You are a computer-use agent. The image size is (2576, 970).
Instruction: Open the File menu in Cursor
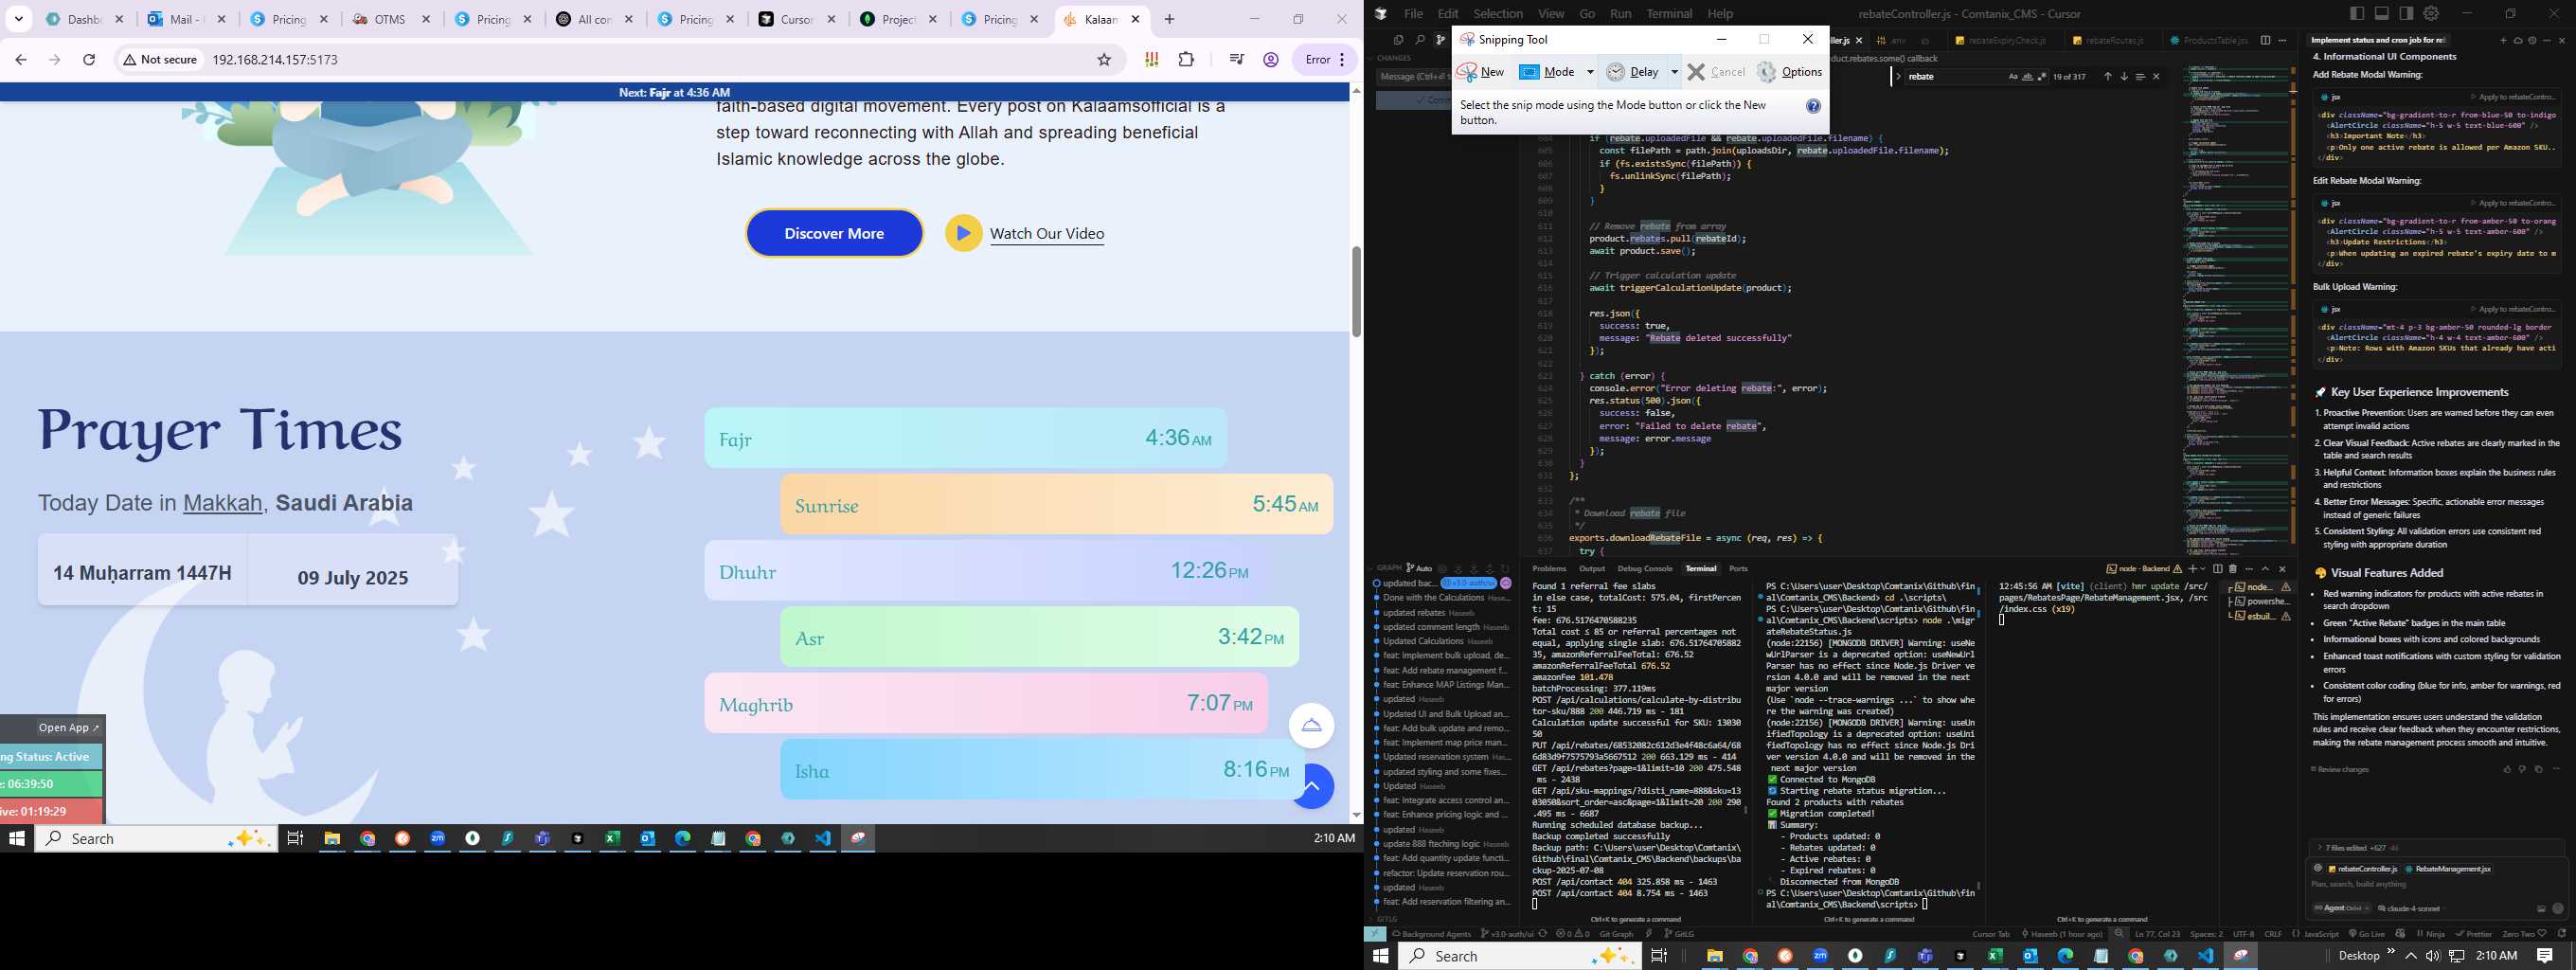point(1413,14)
